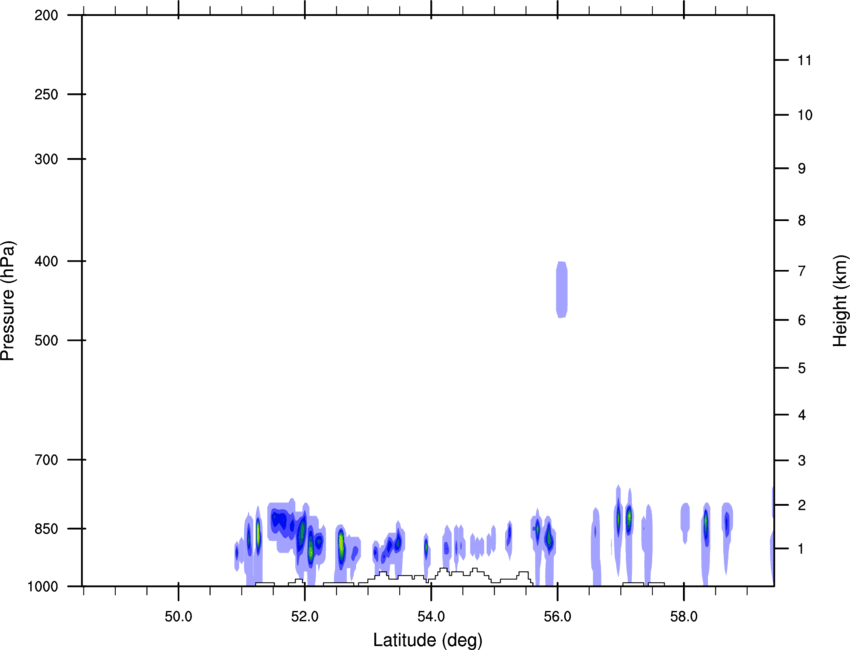Click the green-cored cell near 52.6° latitude
Viewport: 850px width, 650px height.
tap(341, 544)
